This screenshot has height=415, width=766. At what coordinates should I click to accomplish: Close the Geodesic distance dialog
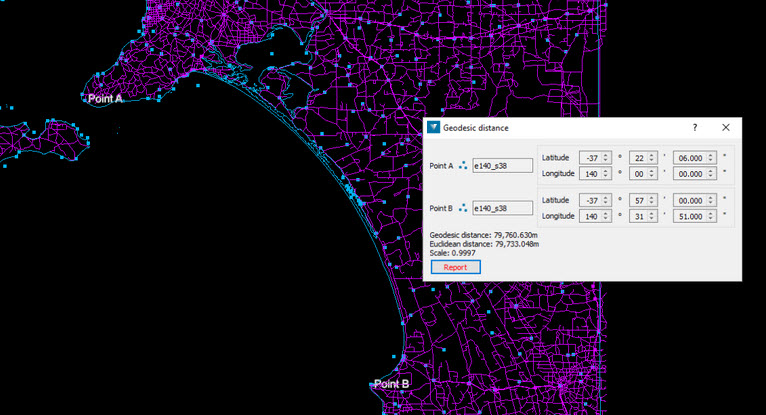pyautogui.click(x=726, y=128)
